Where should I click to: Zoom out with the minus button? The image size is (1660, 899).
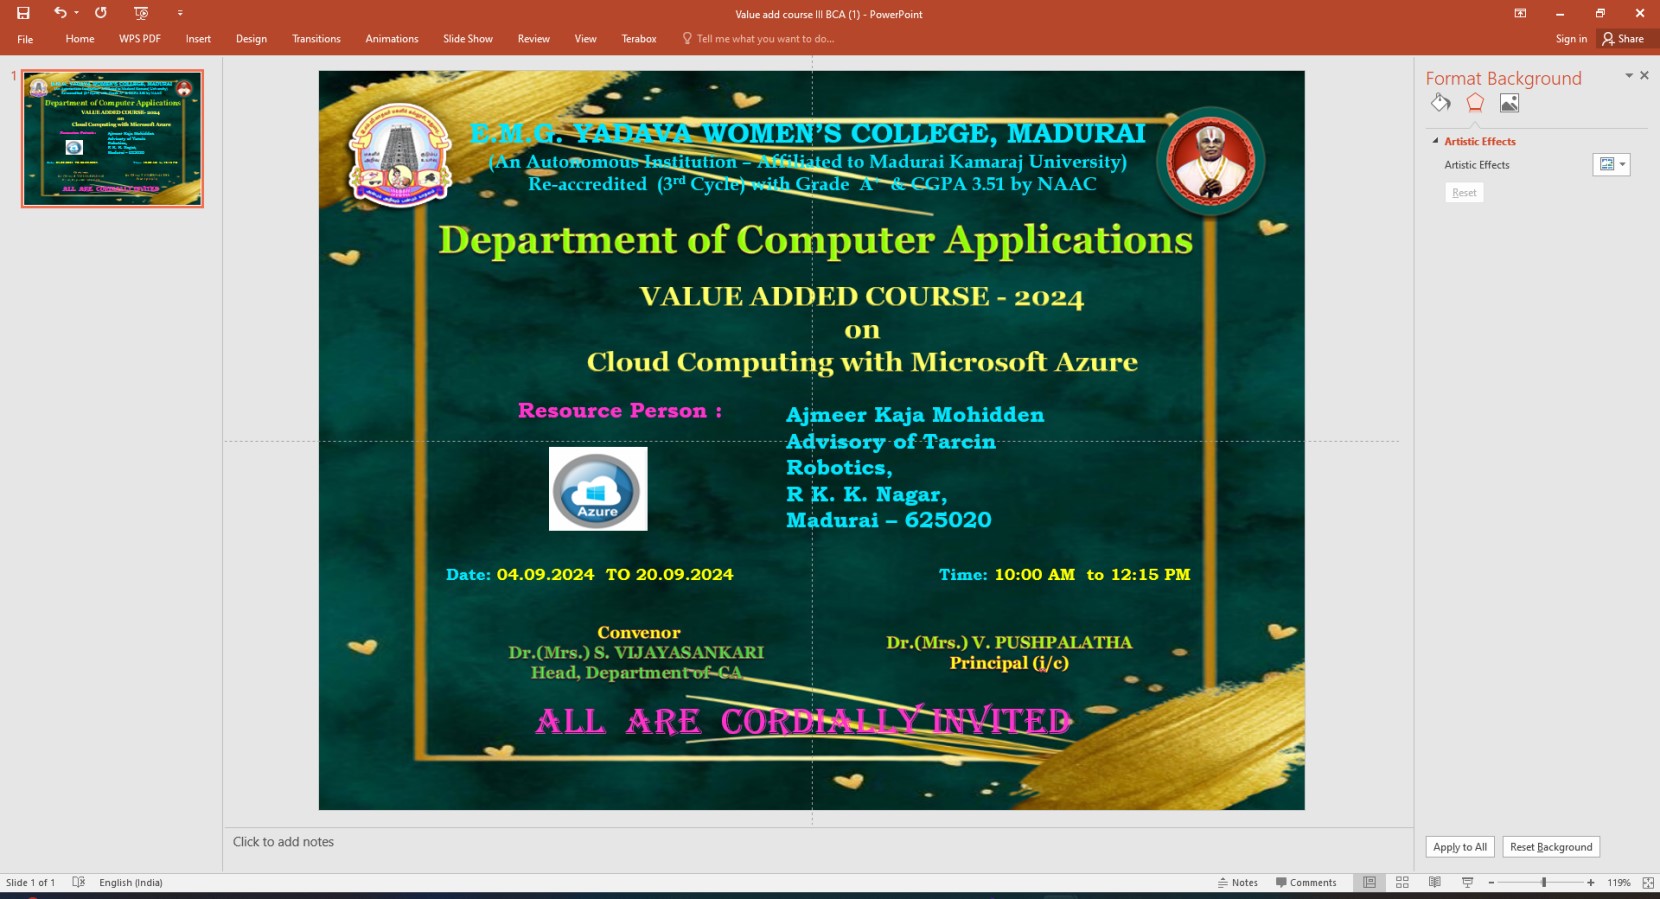[1491, 883]
